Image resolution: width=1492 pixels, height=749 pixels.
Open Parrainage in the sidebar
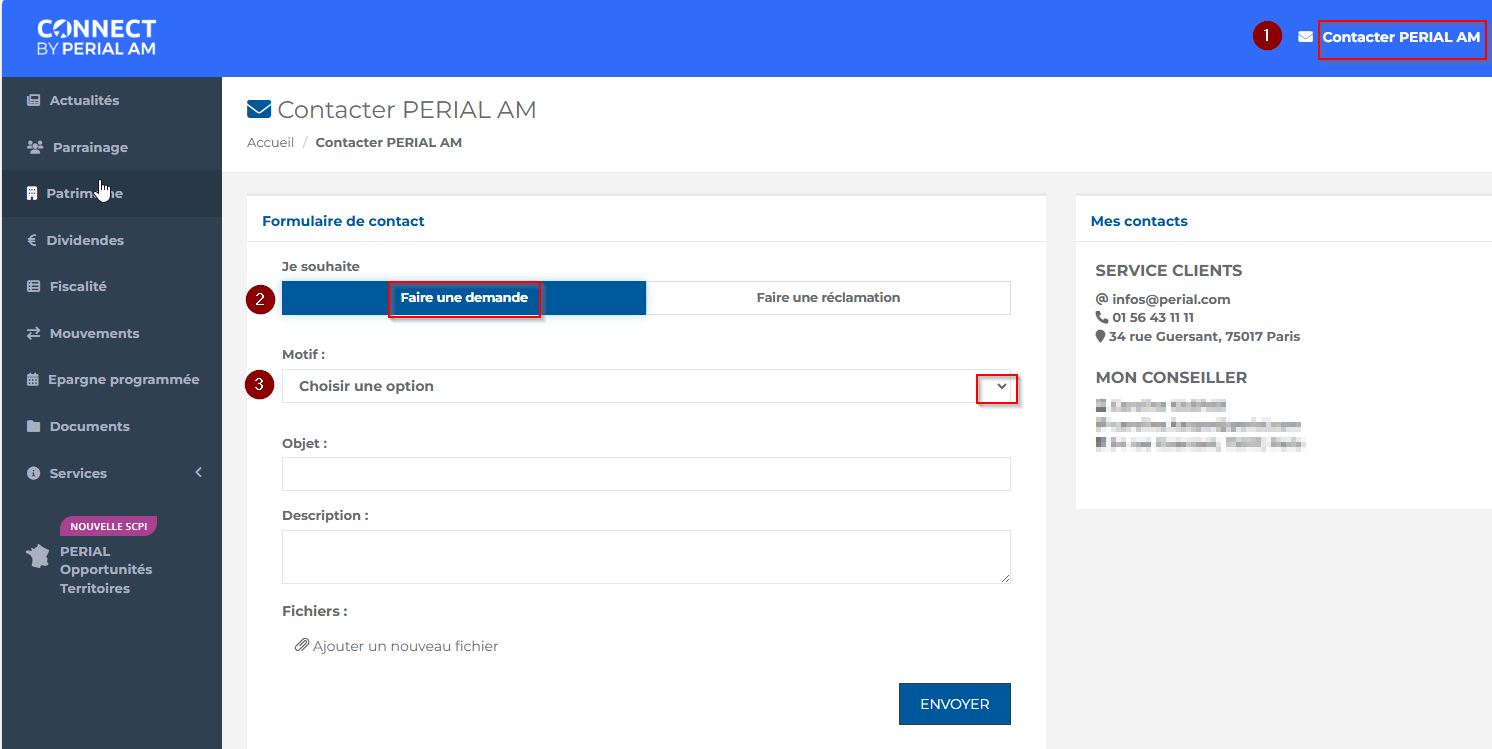click(x=90, y=147)
